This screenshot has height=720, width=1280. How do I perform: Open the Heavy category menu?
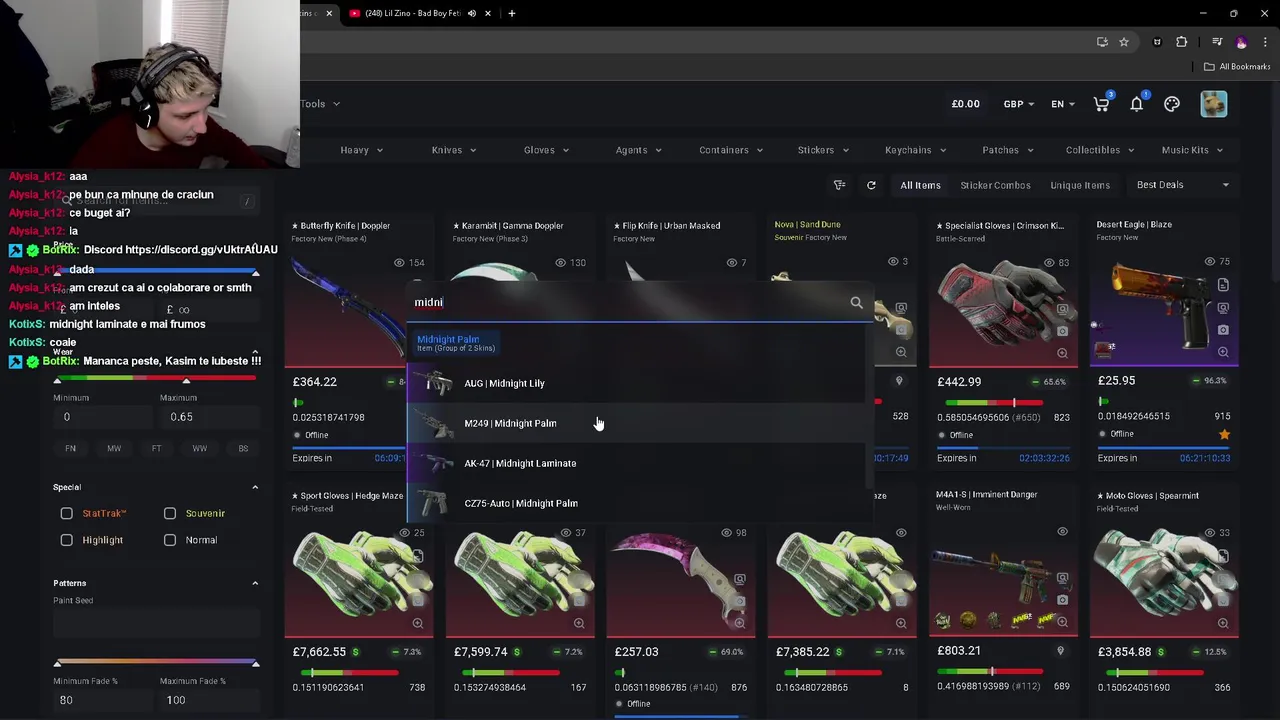pos(361,150)
